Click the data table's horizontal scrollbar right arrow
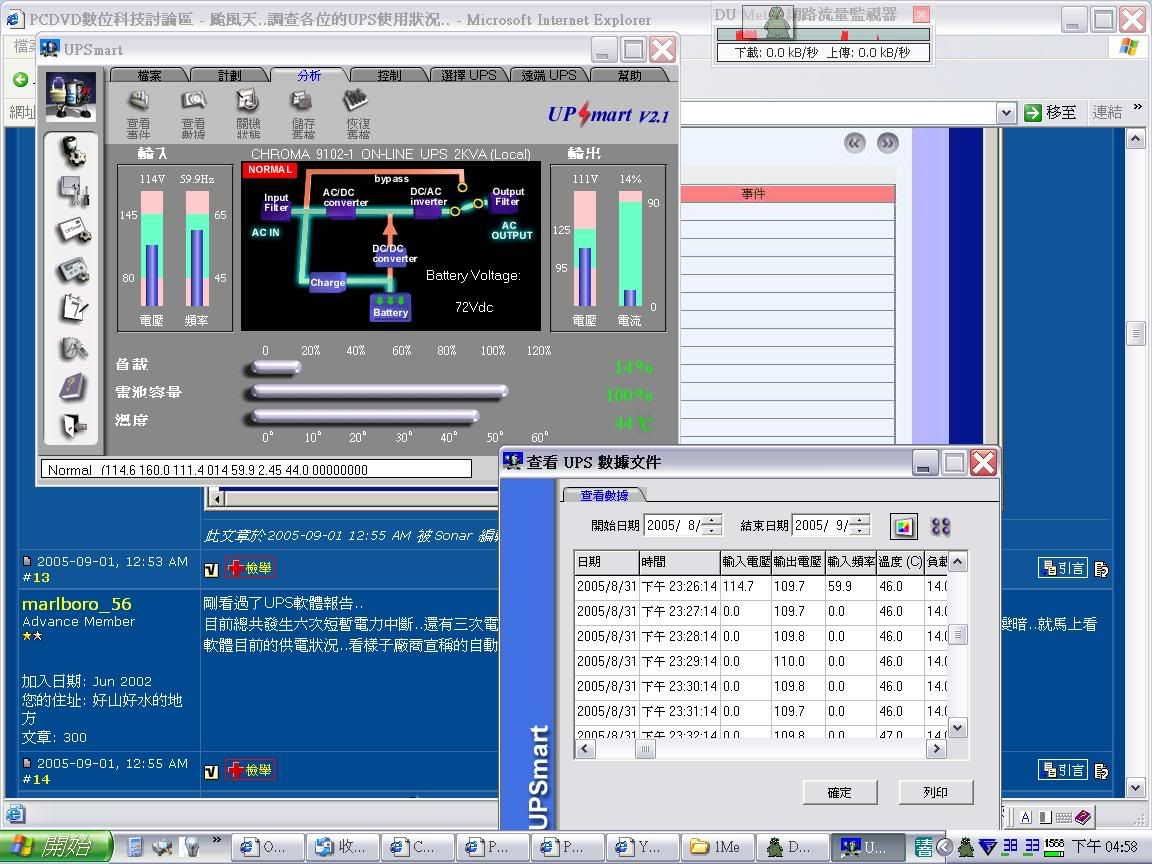 click(936, 748)
